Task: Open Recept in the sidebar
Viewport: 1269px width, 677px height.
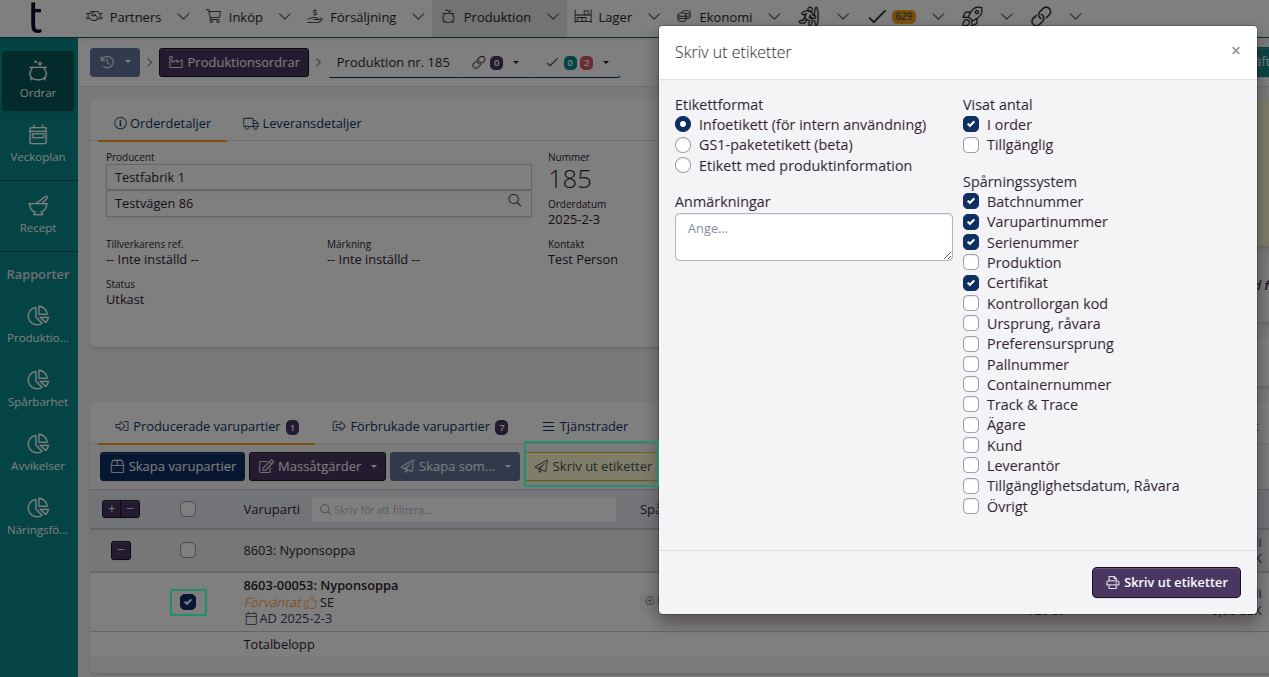Action: coord(38,214)
